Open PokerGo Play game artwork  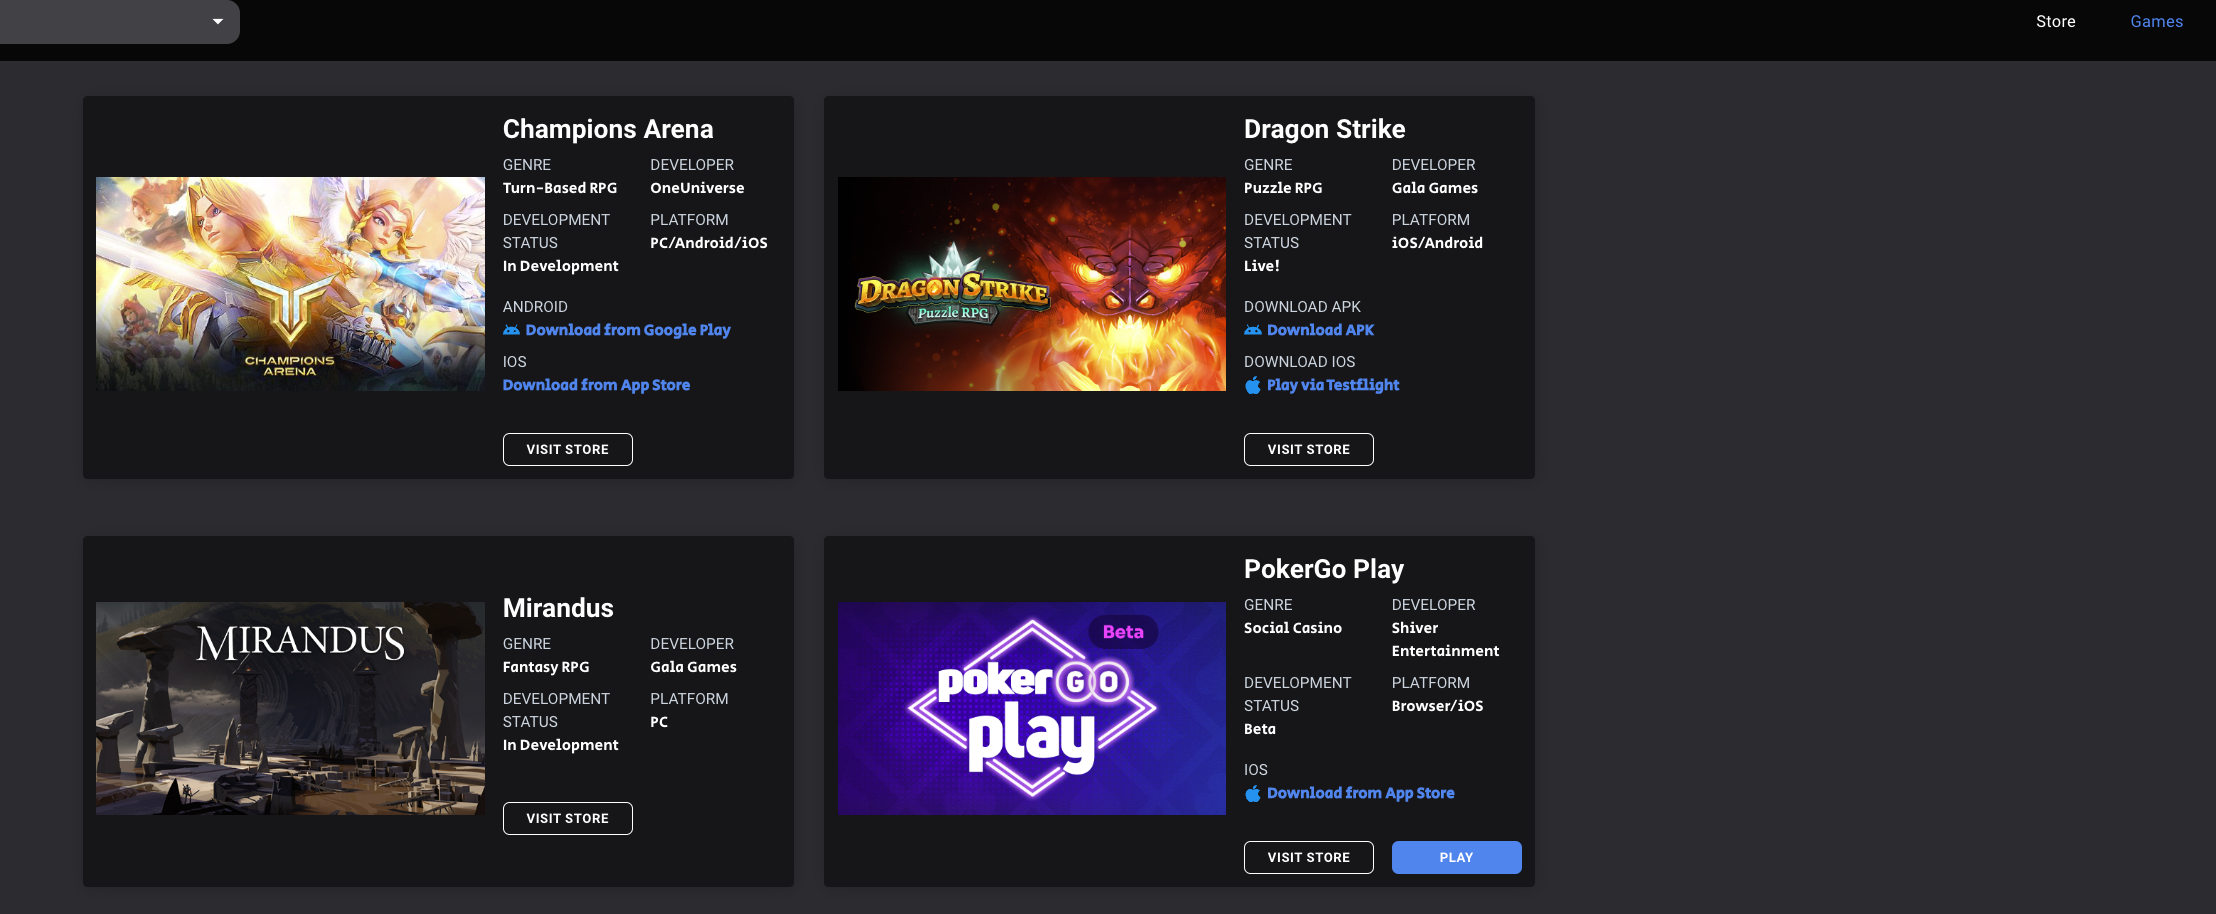[x=1031, y=708]
